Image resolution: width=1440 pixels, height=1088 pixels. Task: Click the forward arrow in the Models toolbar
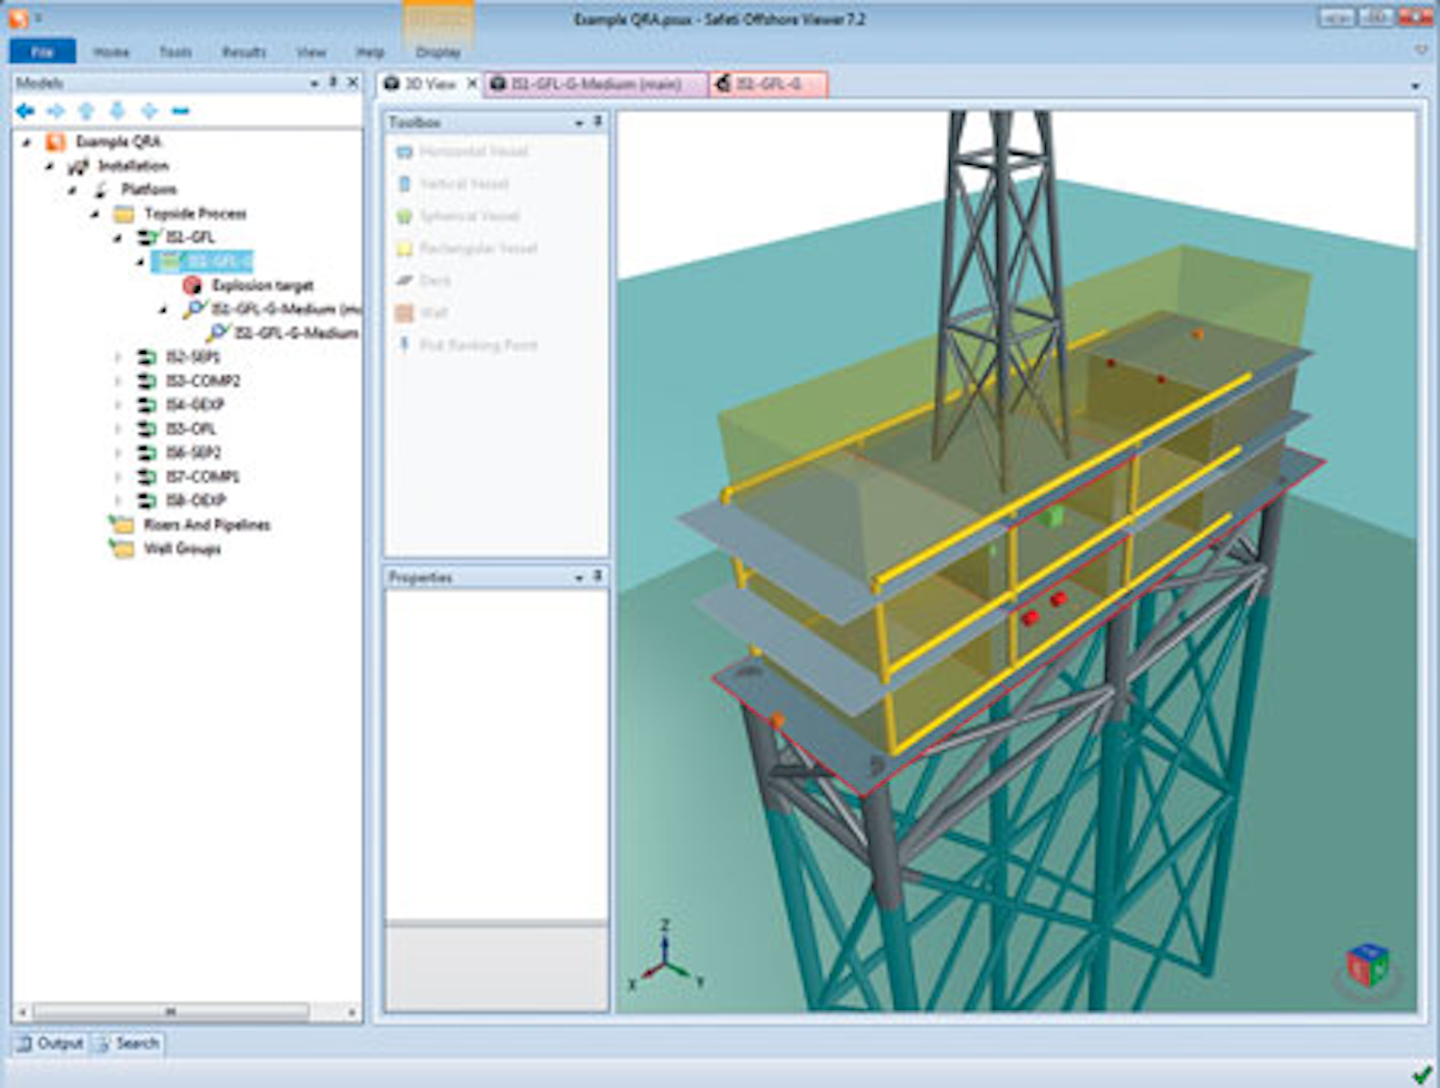[56, 110]
